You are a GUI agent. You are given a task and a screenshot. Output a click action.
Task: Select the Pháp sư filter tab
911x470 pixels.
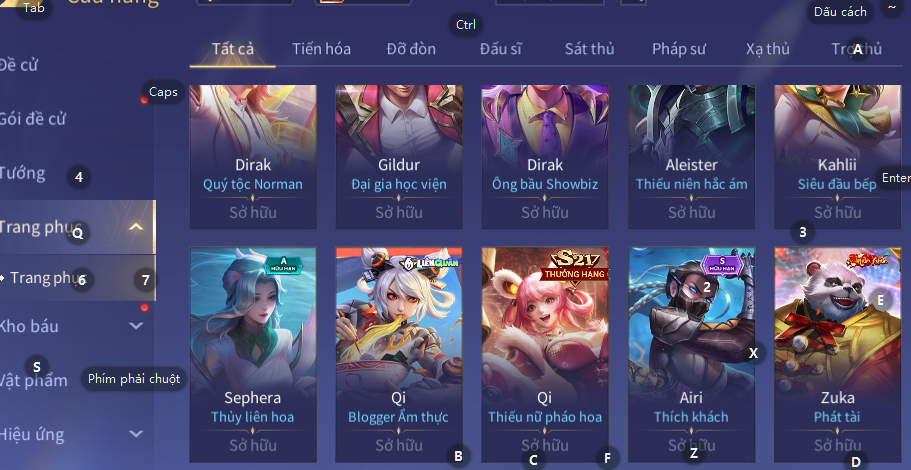pos(679,49)
